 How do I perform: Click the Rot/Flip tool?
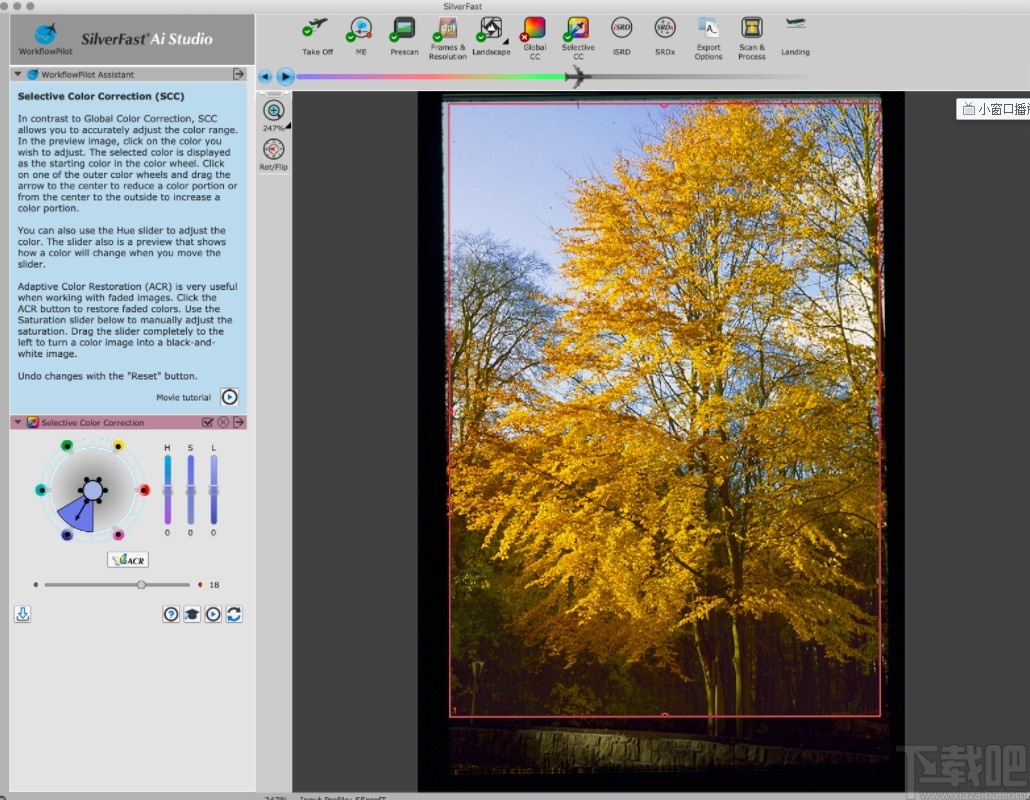[x=273, y=150]
